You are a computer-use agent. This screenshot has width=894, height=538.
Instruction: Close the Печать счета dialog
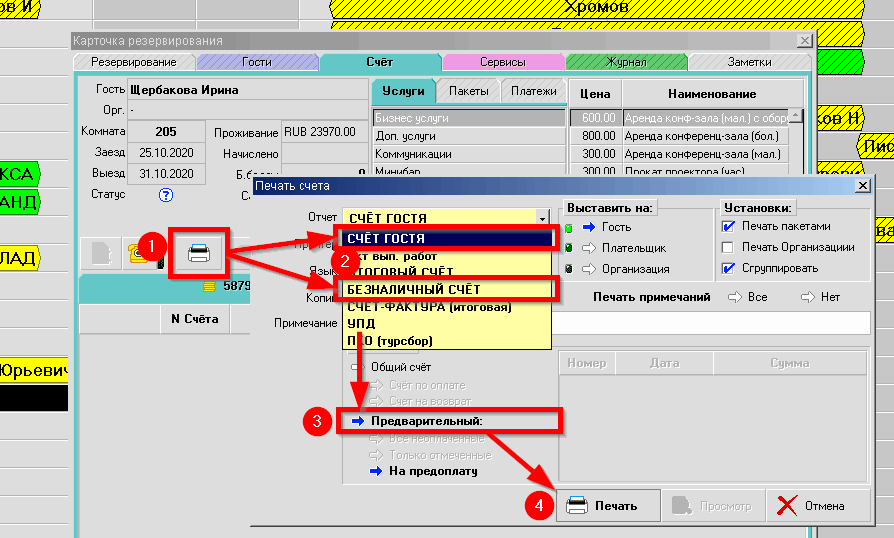[863, 186]
